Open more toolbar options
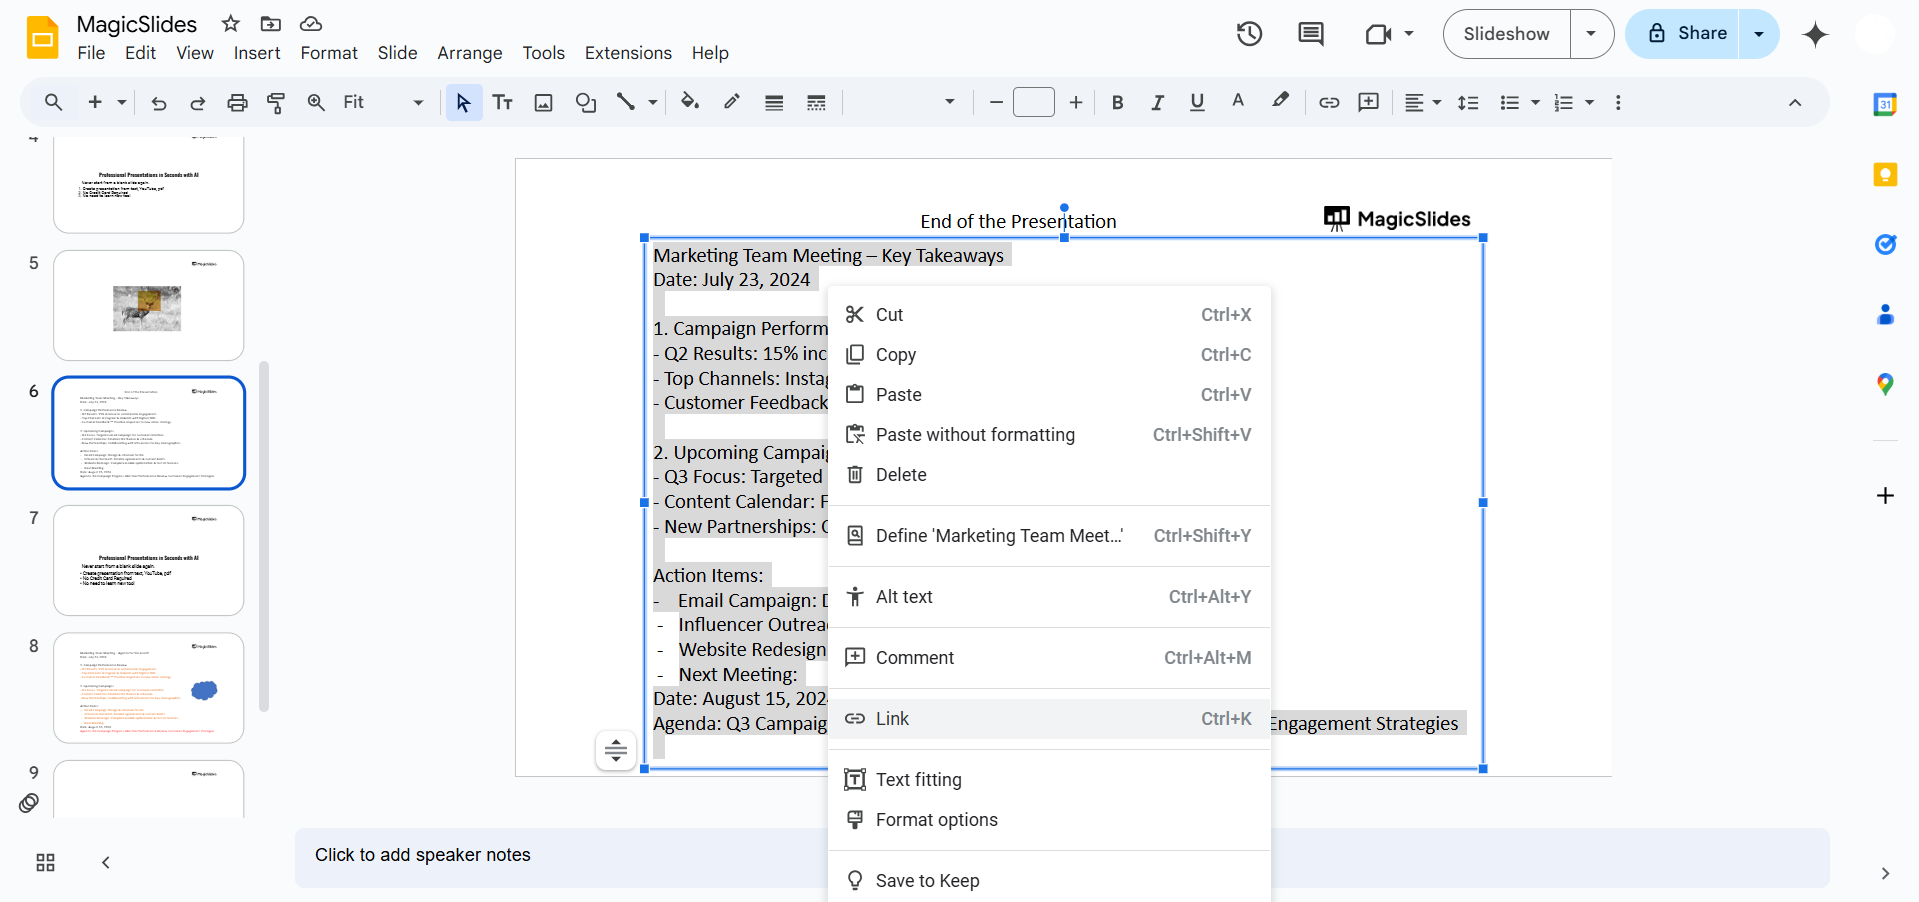 point(1618,102)
